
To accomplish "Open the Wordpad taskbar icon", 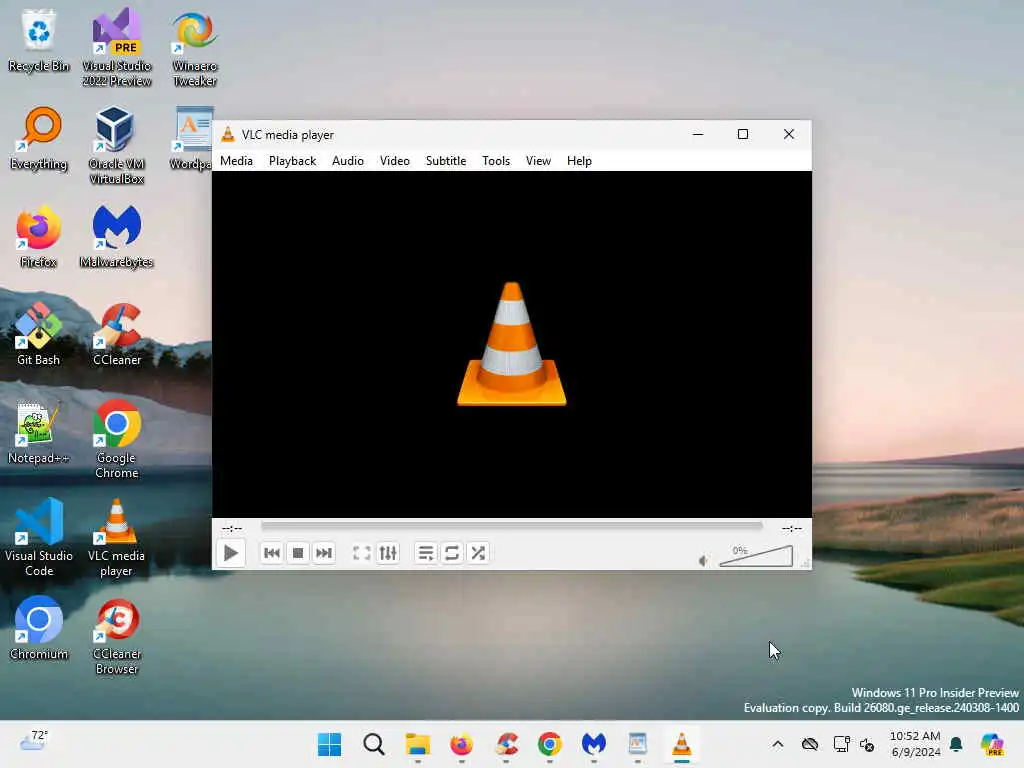I will 637,744.
